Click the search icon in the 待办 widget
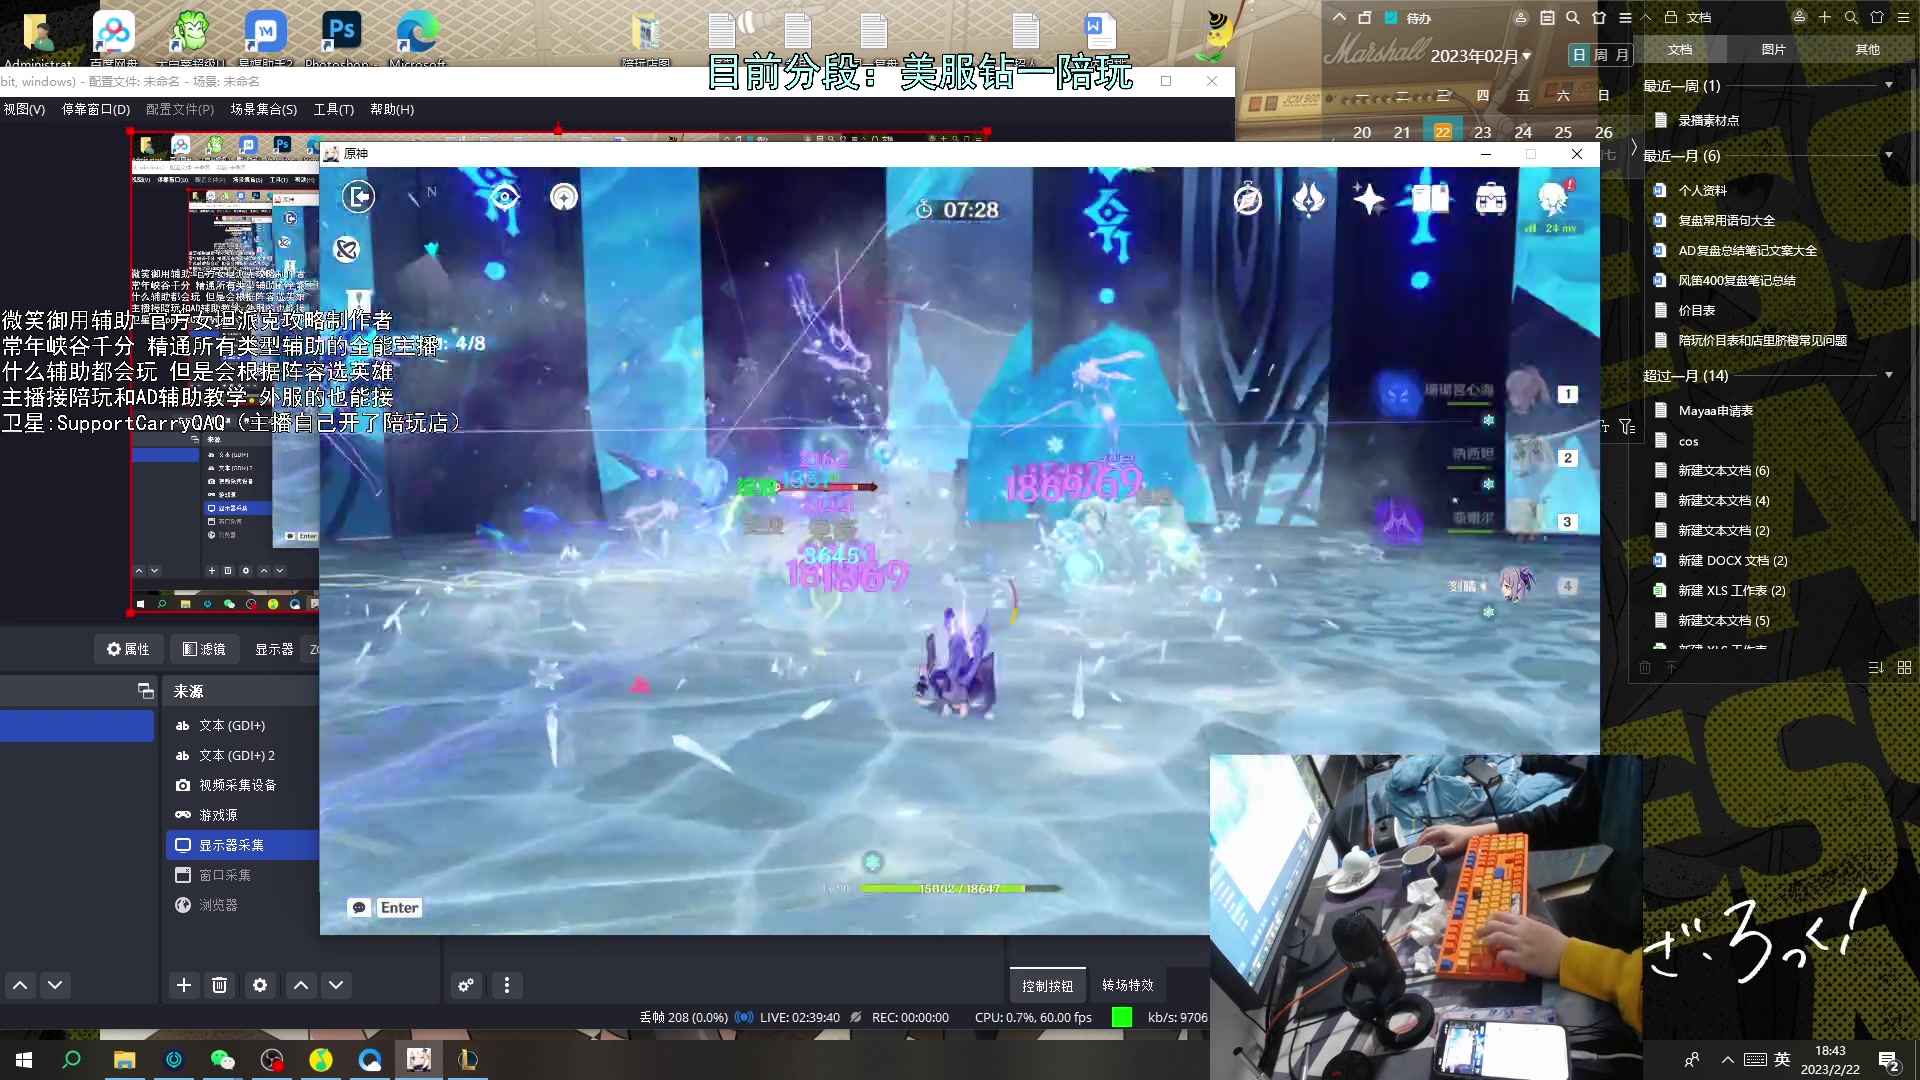Viewport: 1920px width, 1080px height. [x=1573, y=18]
